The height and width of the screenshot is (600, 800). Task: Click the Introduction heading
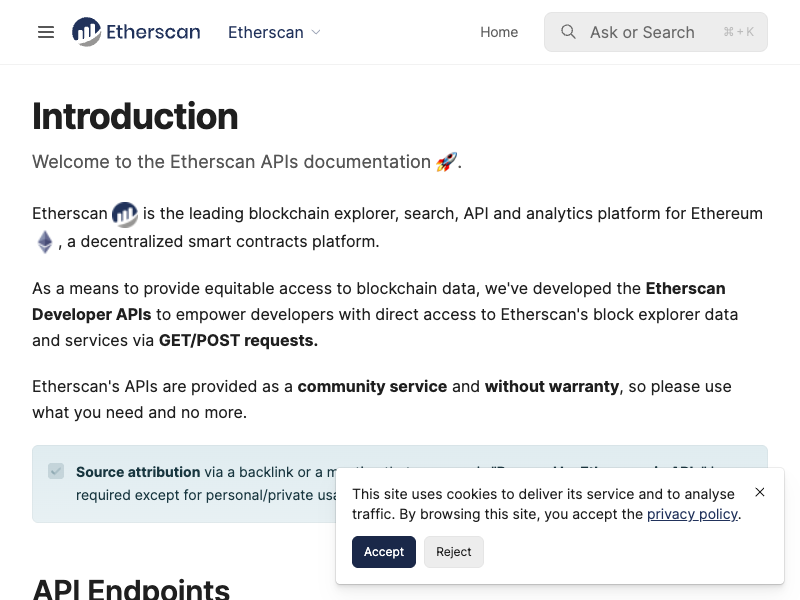point(135,116)
